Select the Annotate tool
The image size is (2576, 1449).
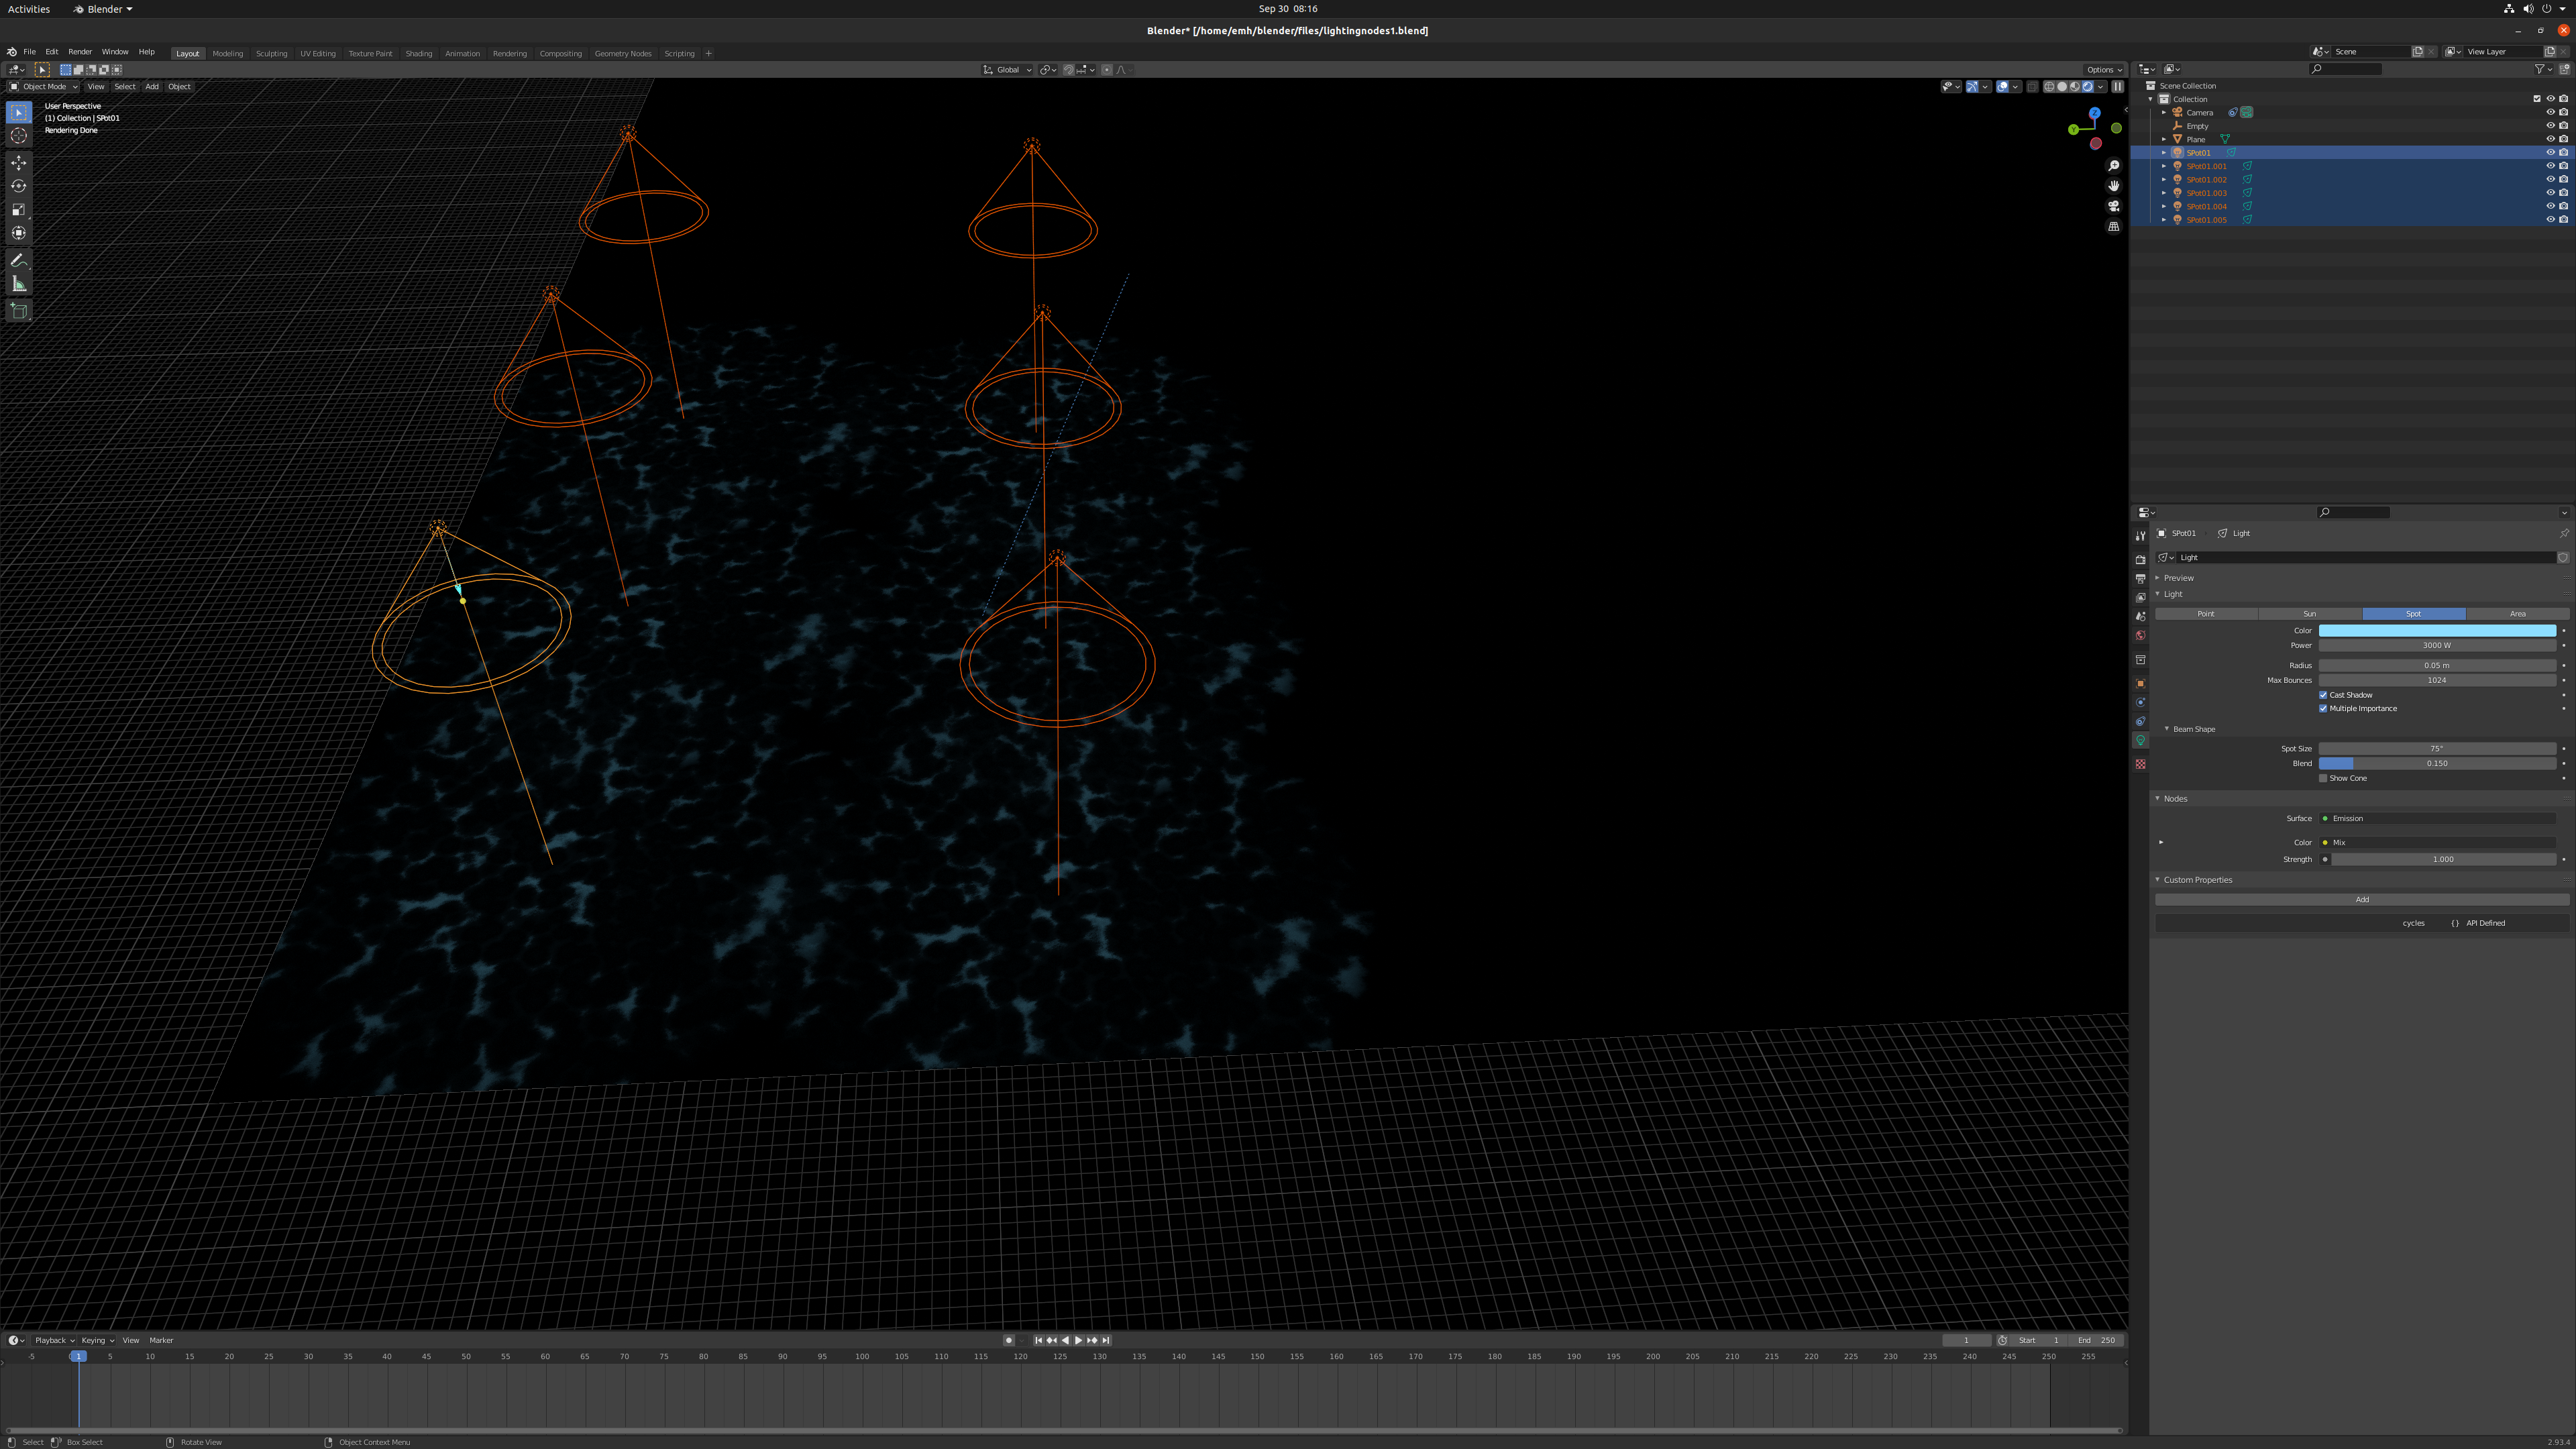19,260
